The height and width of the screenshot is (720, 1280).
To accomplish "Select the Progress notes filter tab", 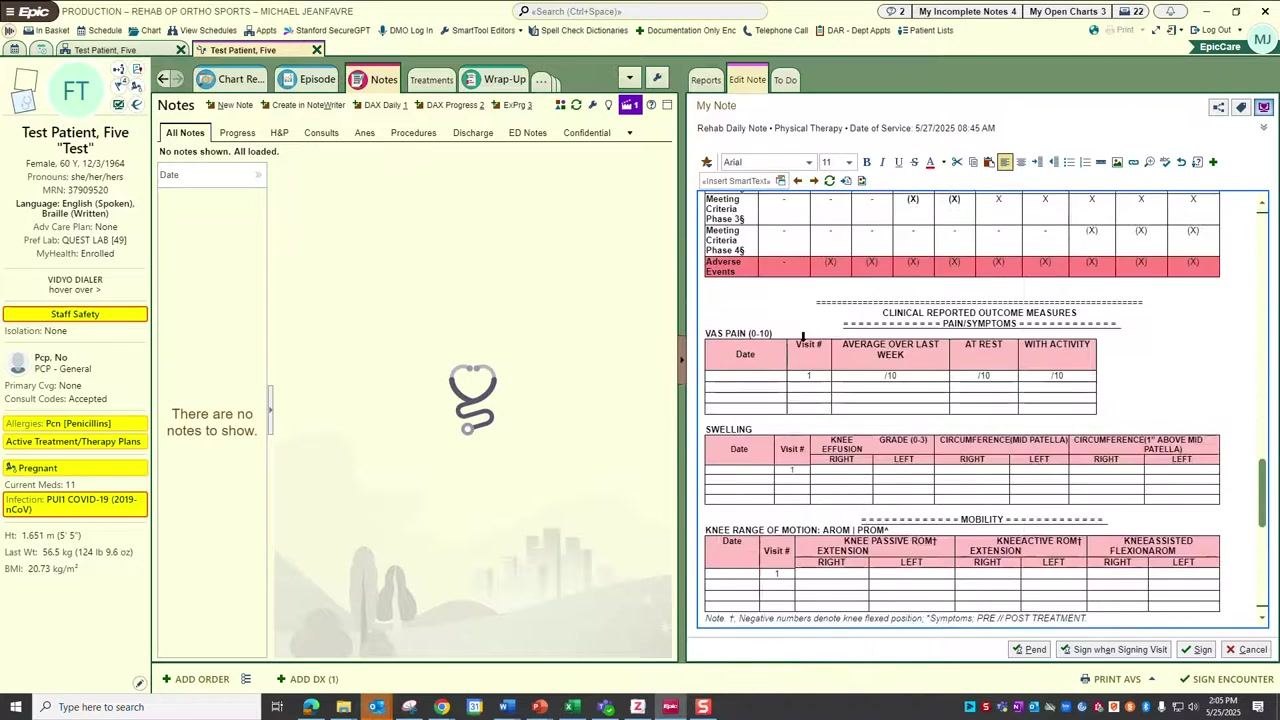I will click(x=237, y=133).
